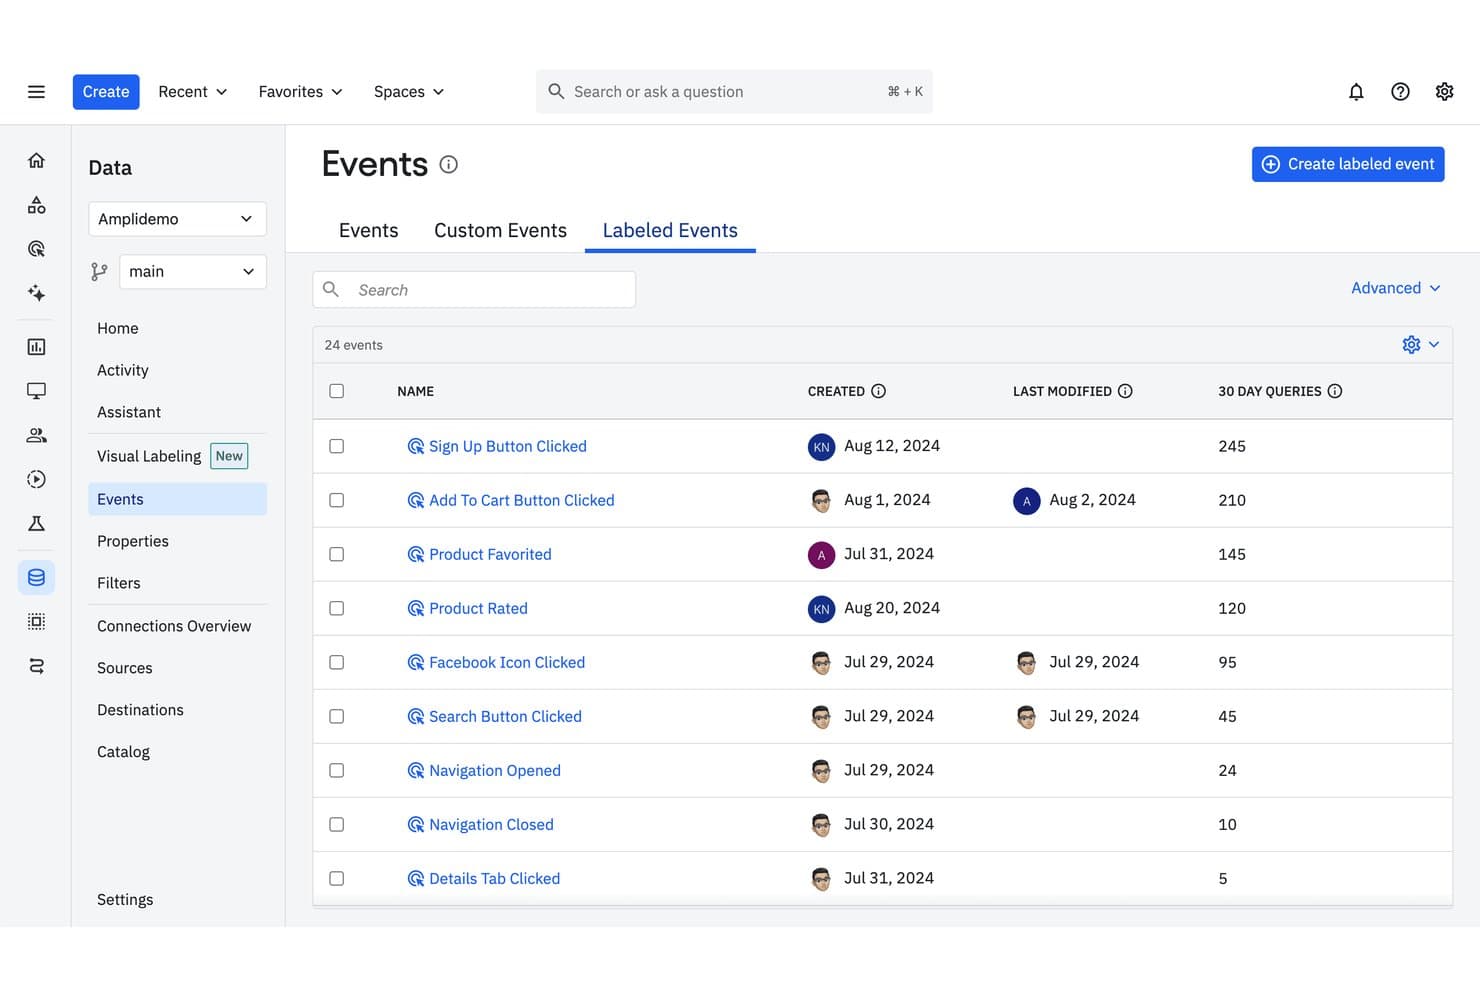This screenshot has width=1480, height=987.
Task: Check the Product Favorited row
Action: (x=336, y=554)
